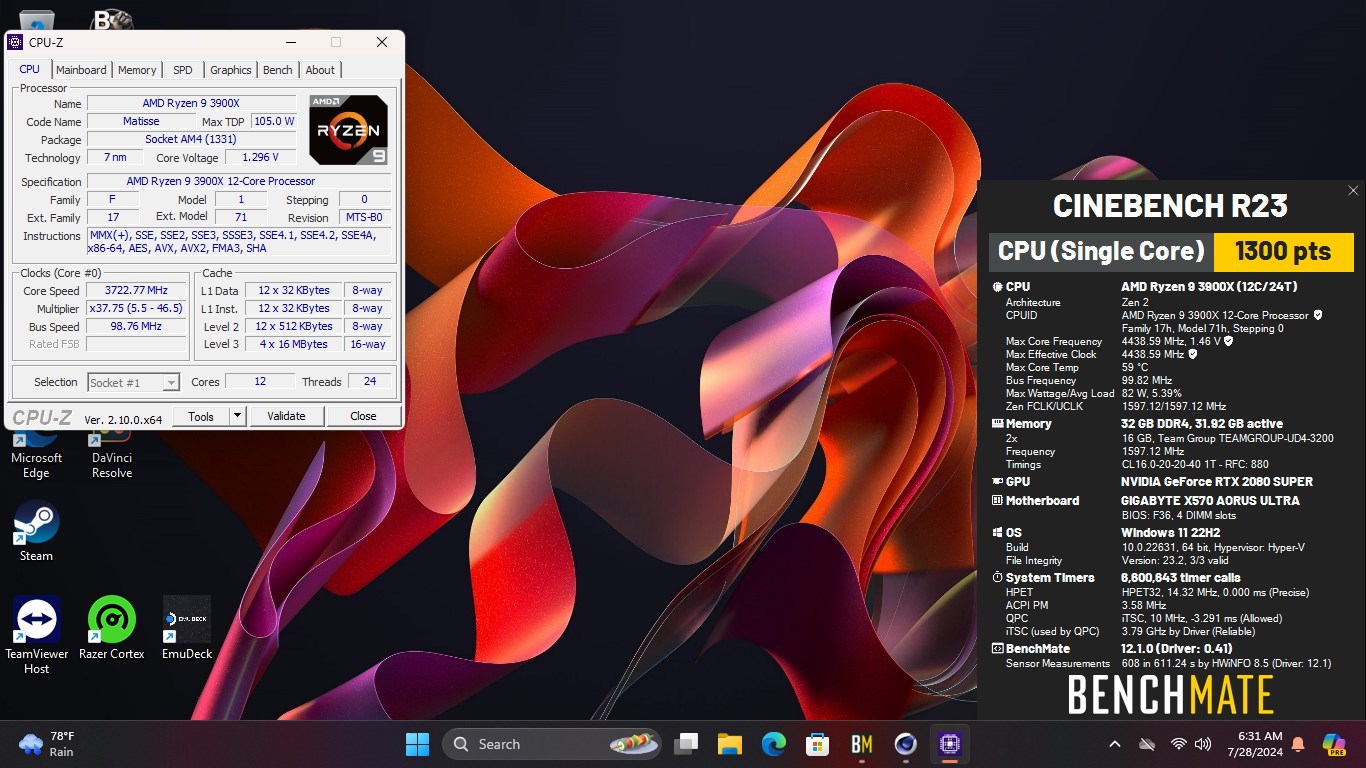This screenshot has height=768, width=1366.
Task: Click the Validate button
Action: coord(286,416)
